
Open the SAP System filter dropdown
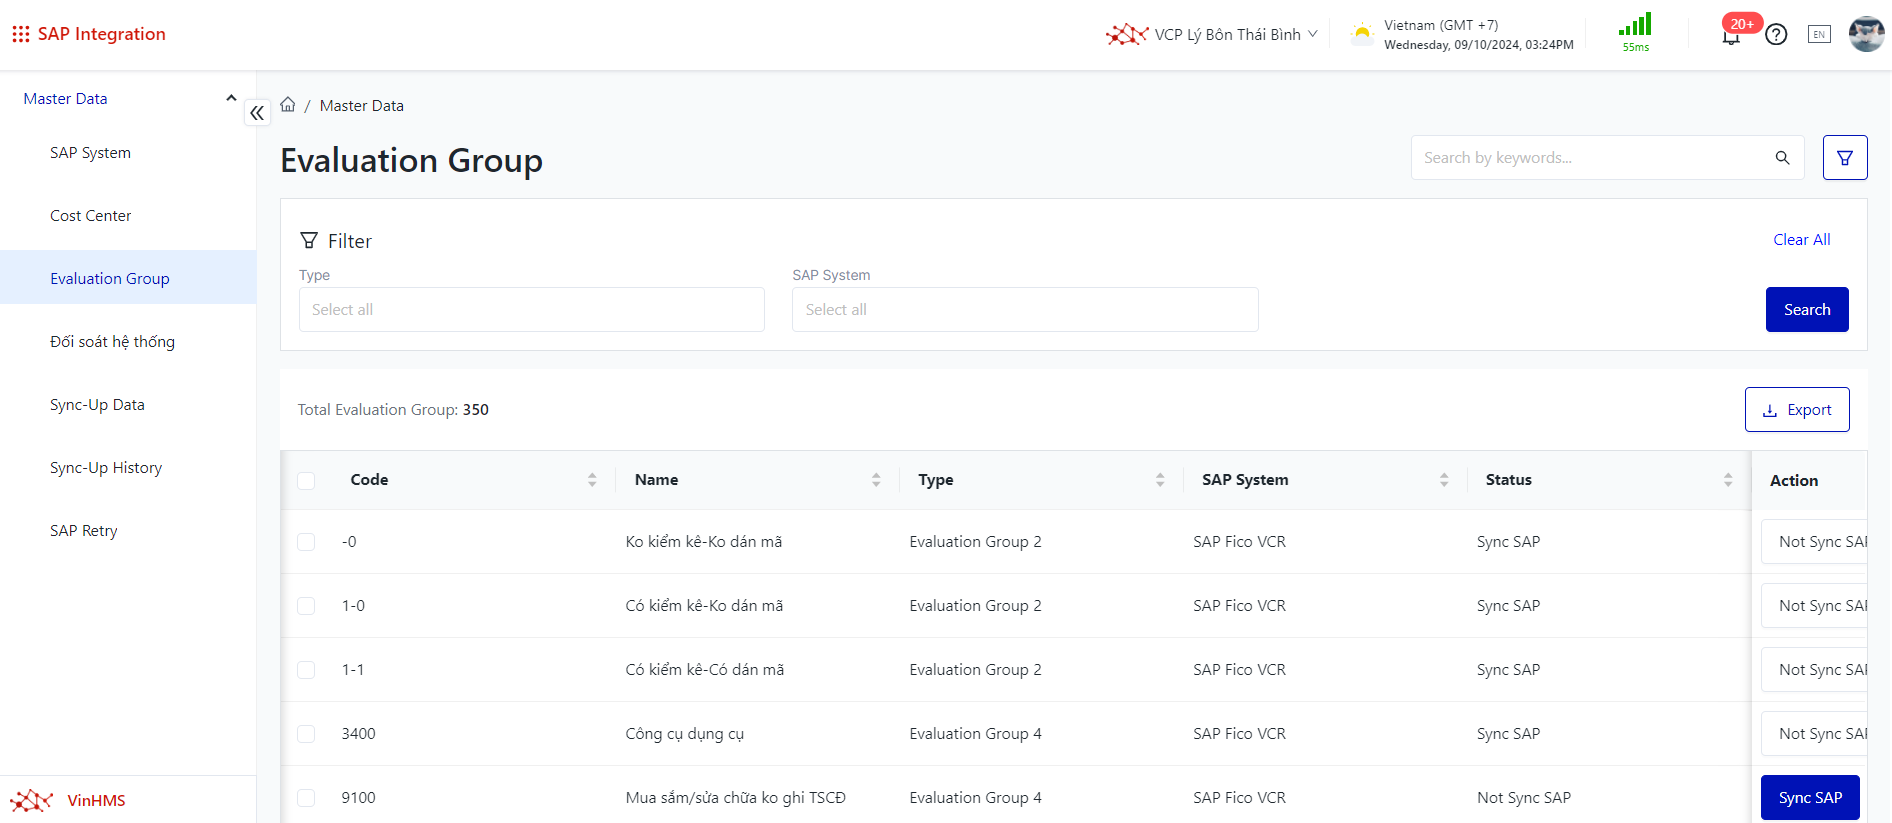1024,310
